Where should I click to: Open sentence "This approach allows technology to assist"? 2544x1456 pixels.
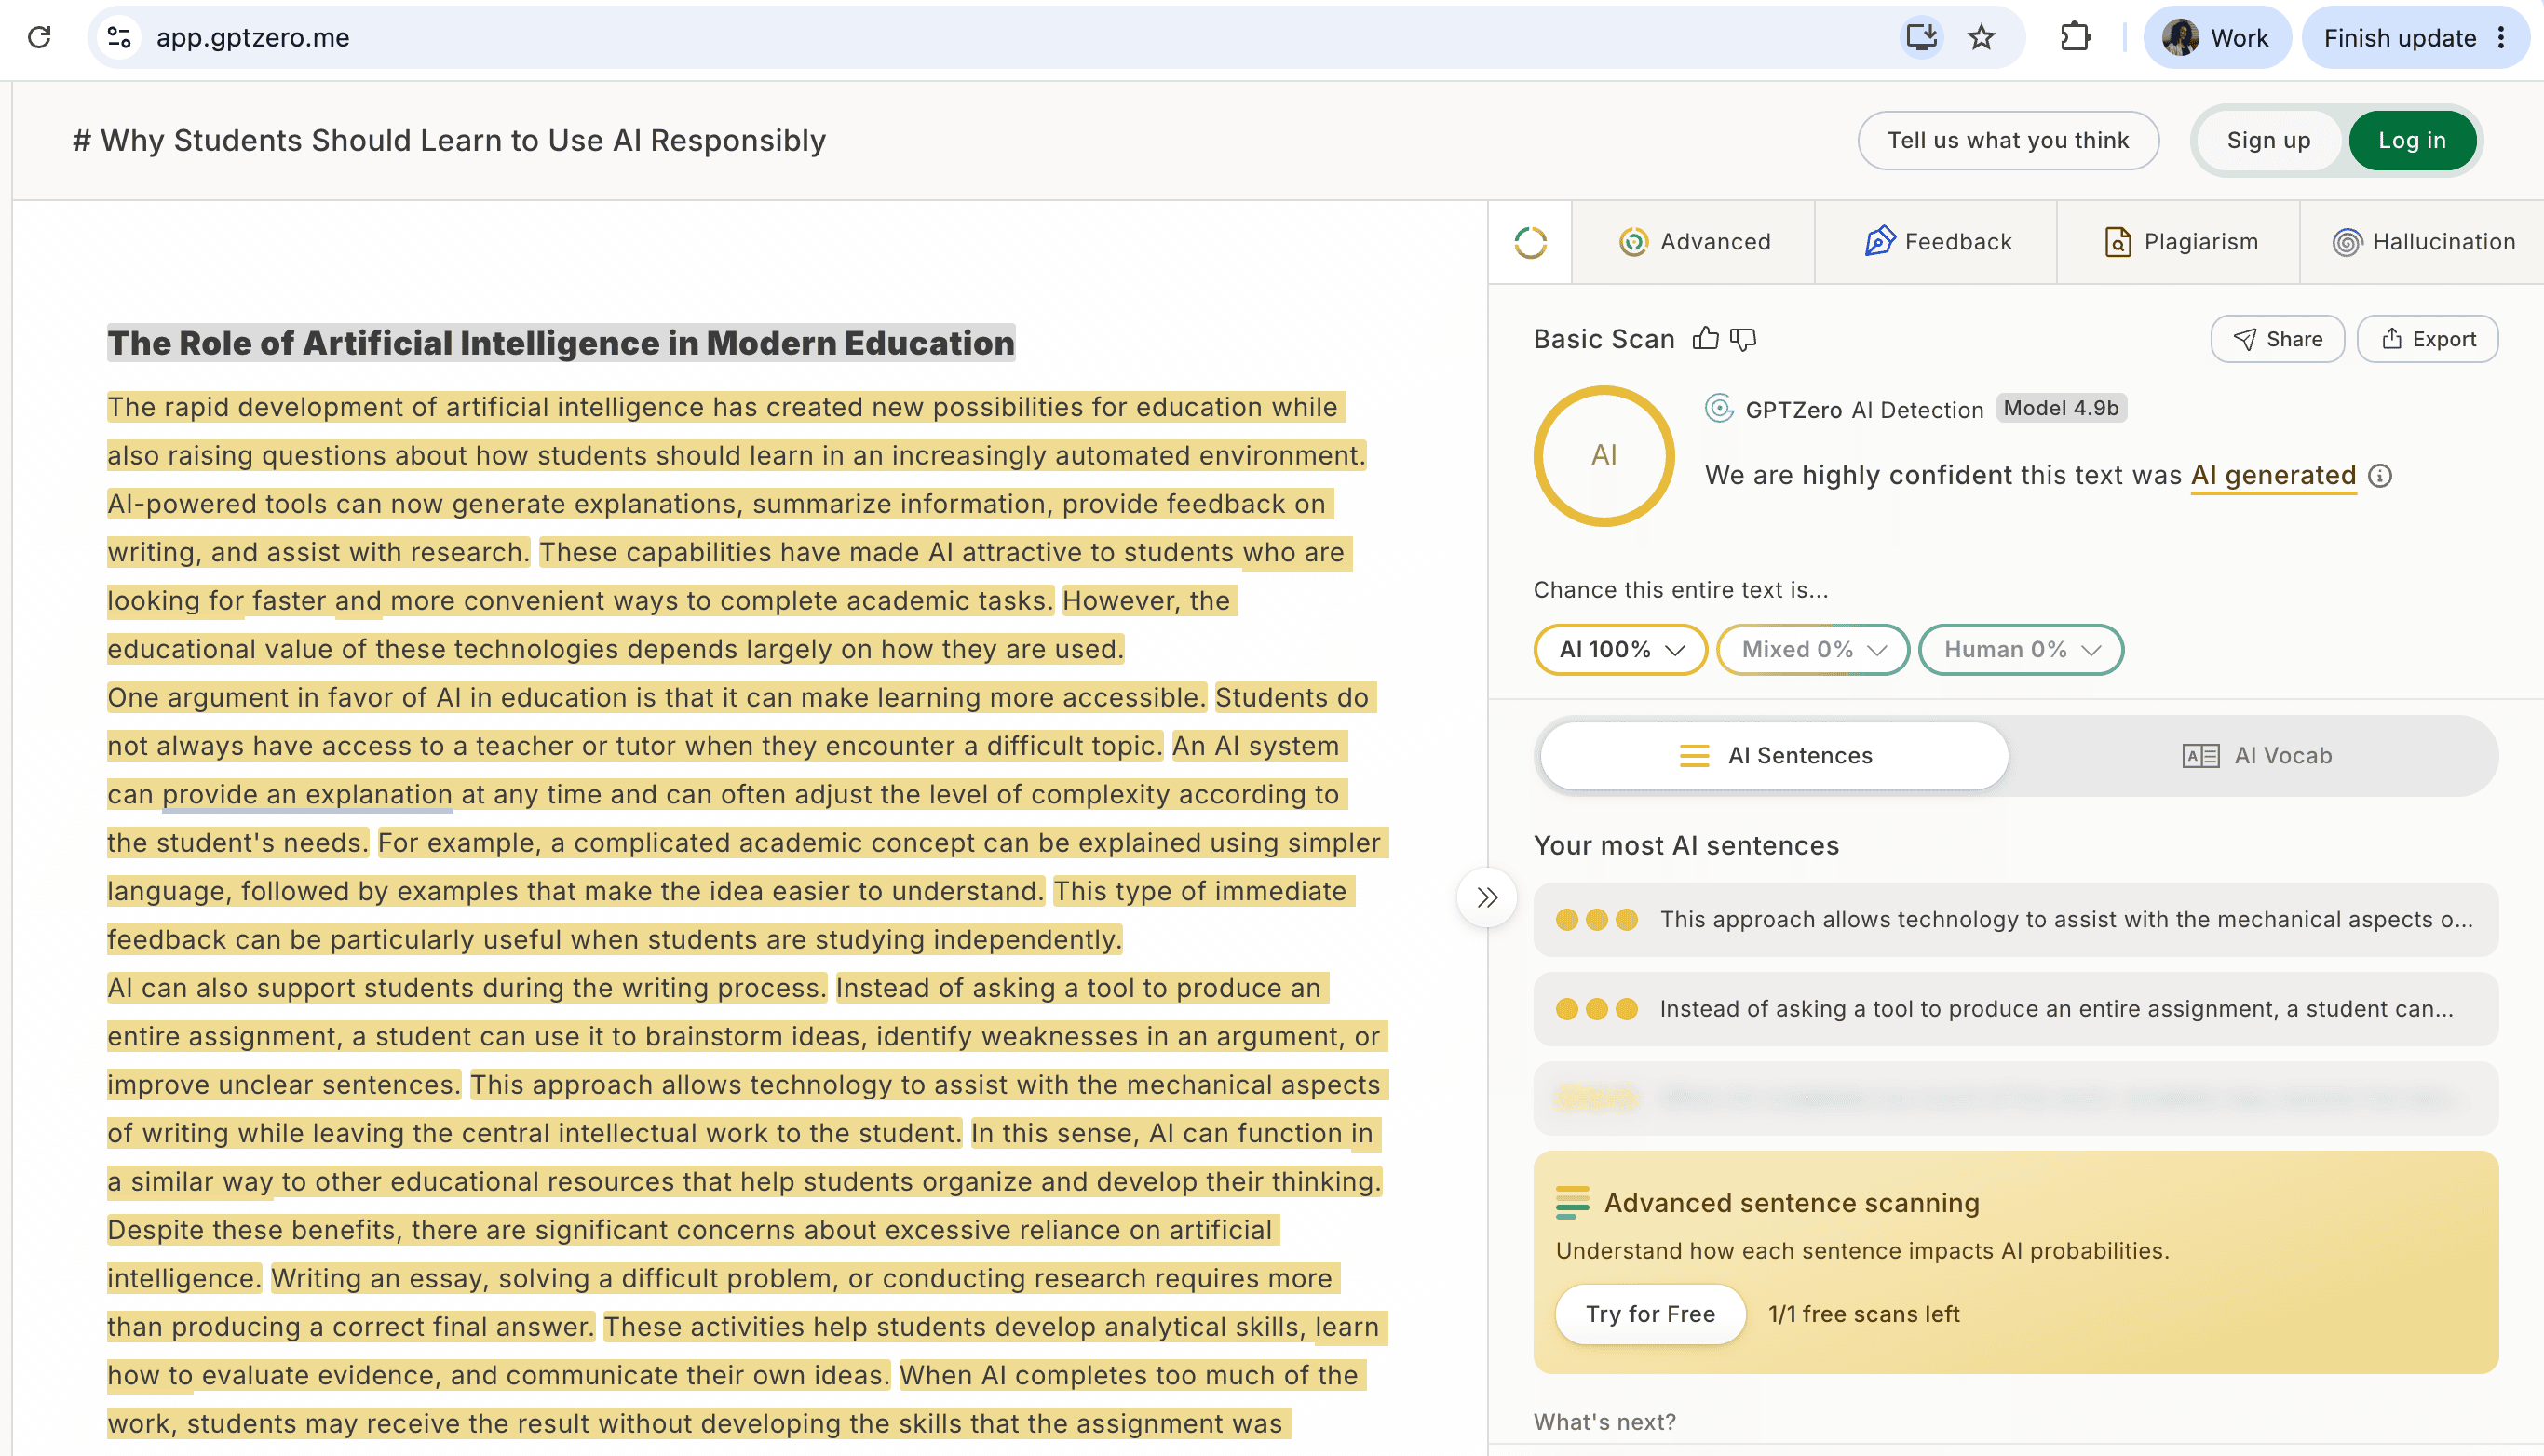tap(2015, 920)
